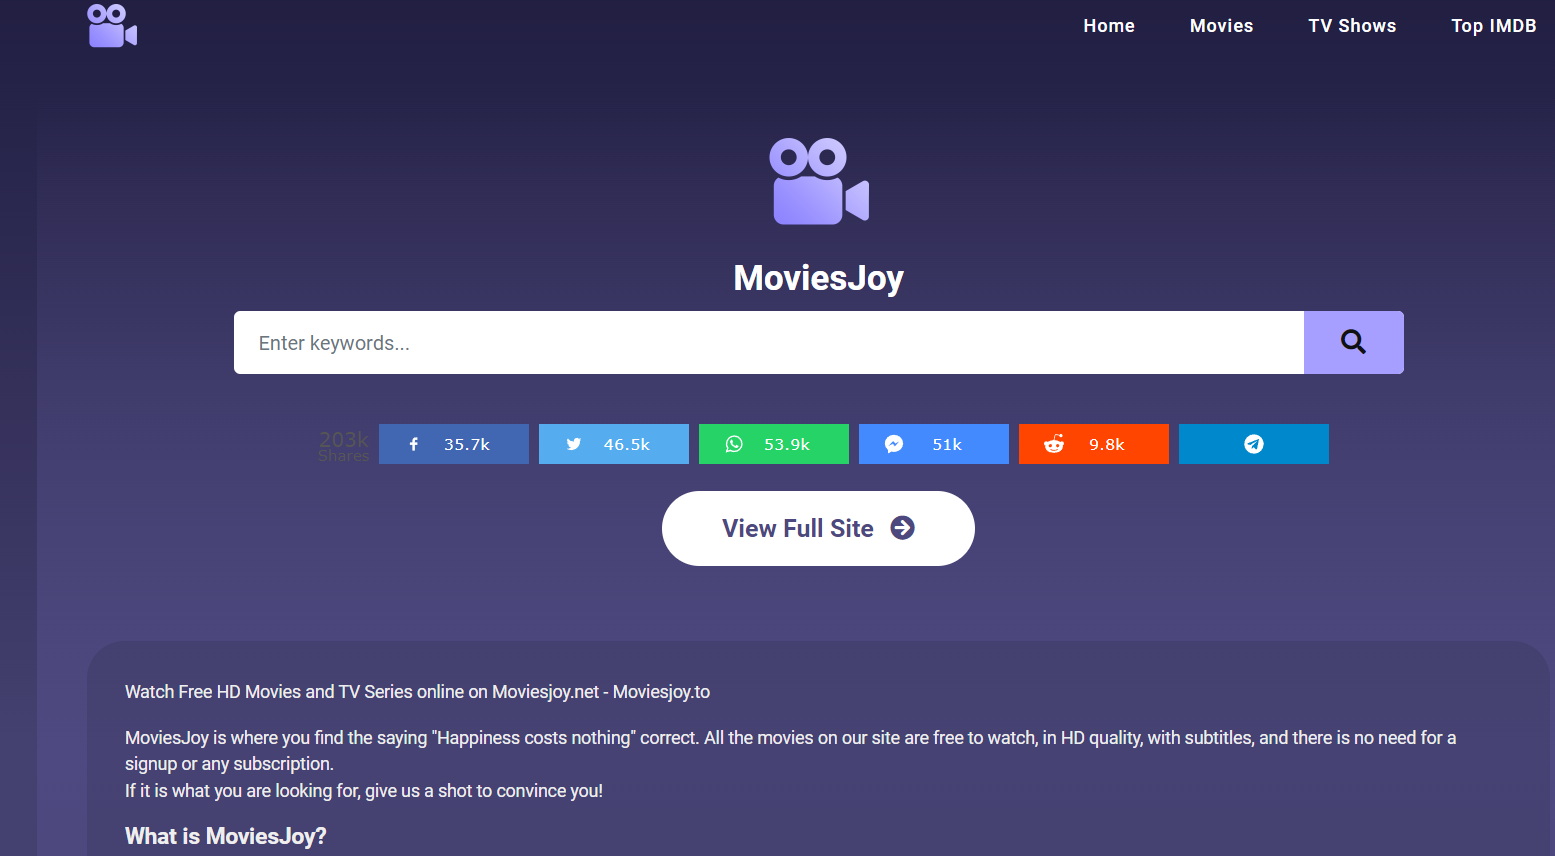Screen dimensions: 1555x856
Task: Share on Twitter with 46.5k shares
Action: (x=614, y=444)
